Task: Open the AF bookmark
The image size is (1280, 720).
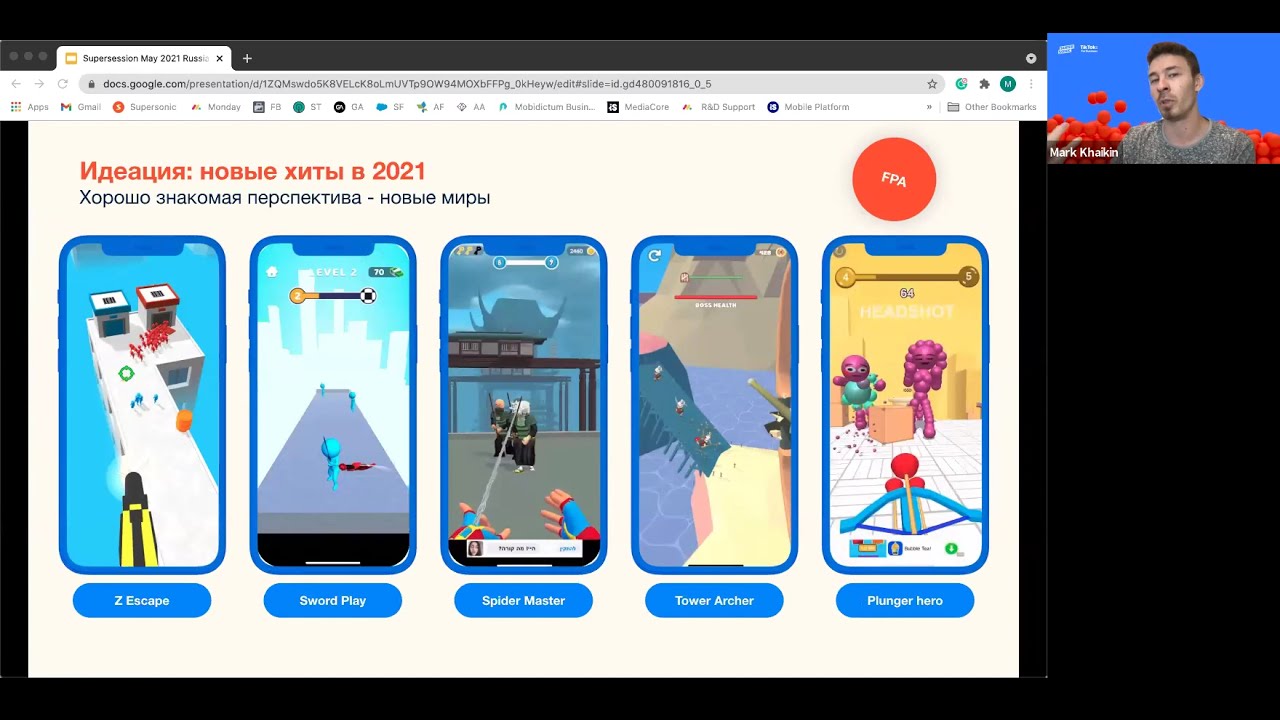Action: point(430,107)
